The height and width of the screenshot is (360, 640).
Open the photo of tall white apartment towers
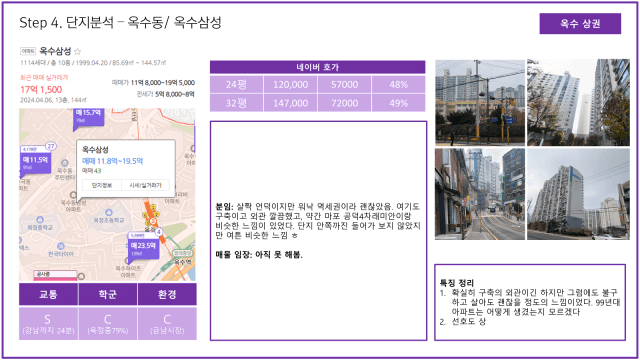point(578,102)
